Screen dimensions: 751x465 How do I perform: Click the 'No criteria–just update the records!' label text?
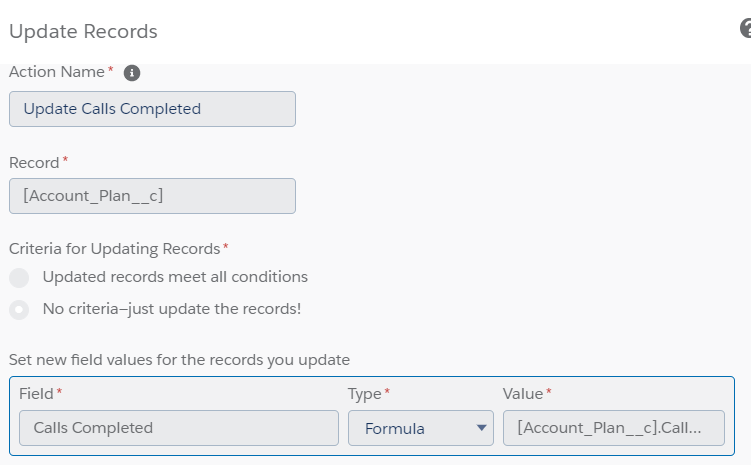(x=171, y=309)
